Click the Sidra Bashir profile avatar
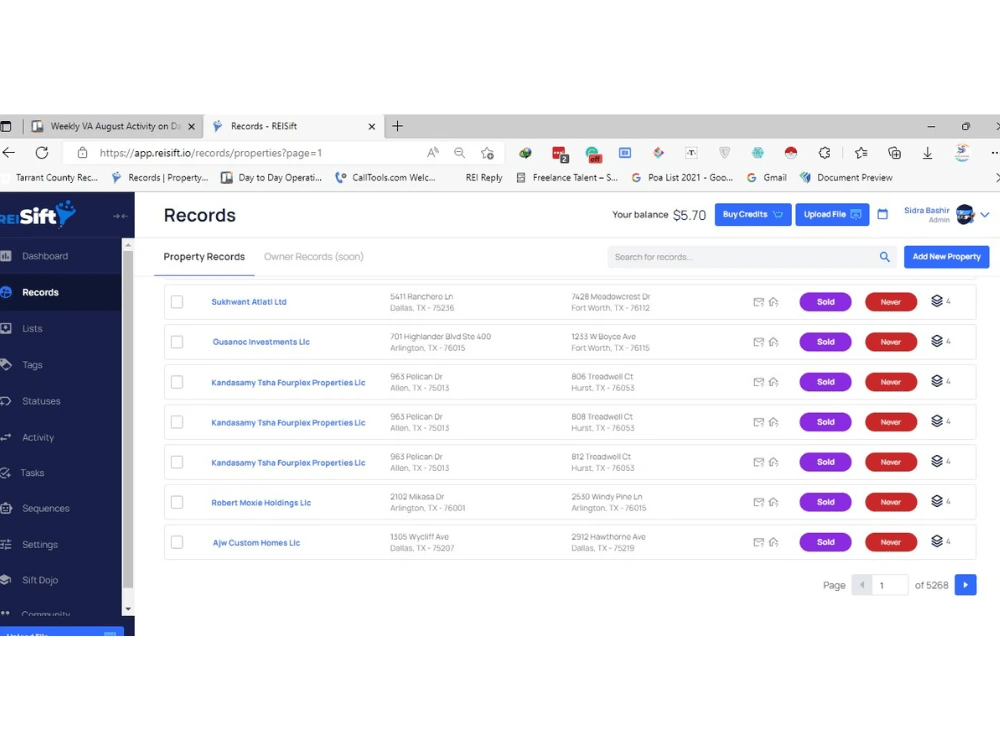 point(965,214)
